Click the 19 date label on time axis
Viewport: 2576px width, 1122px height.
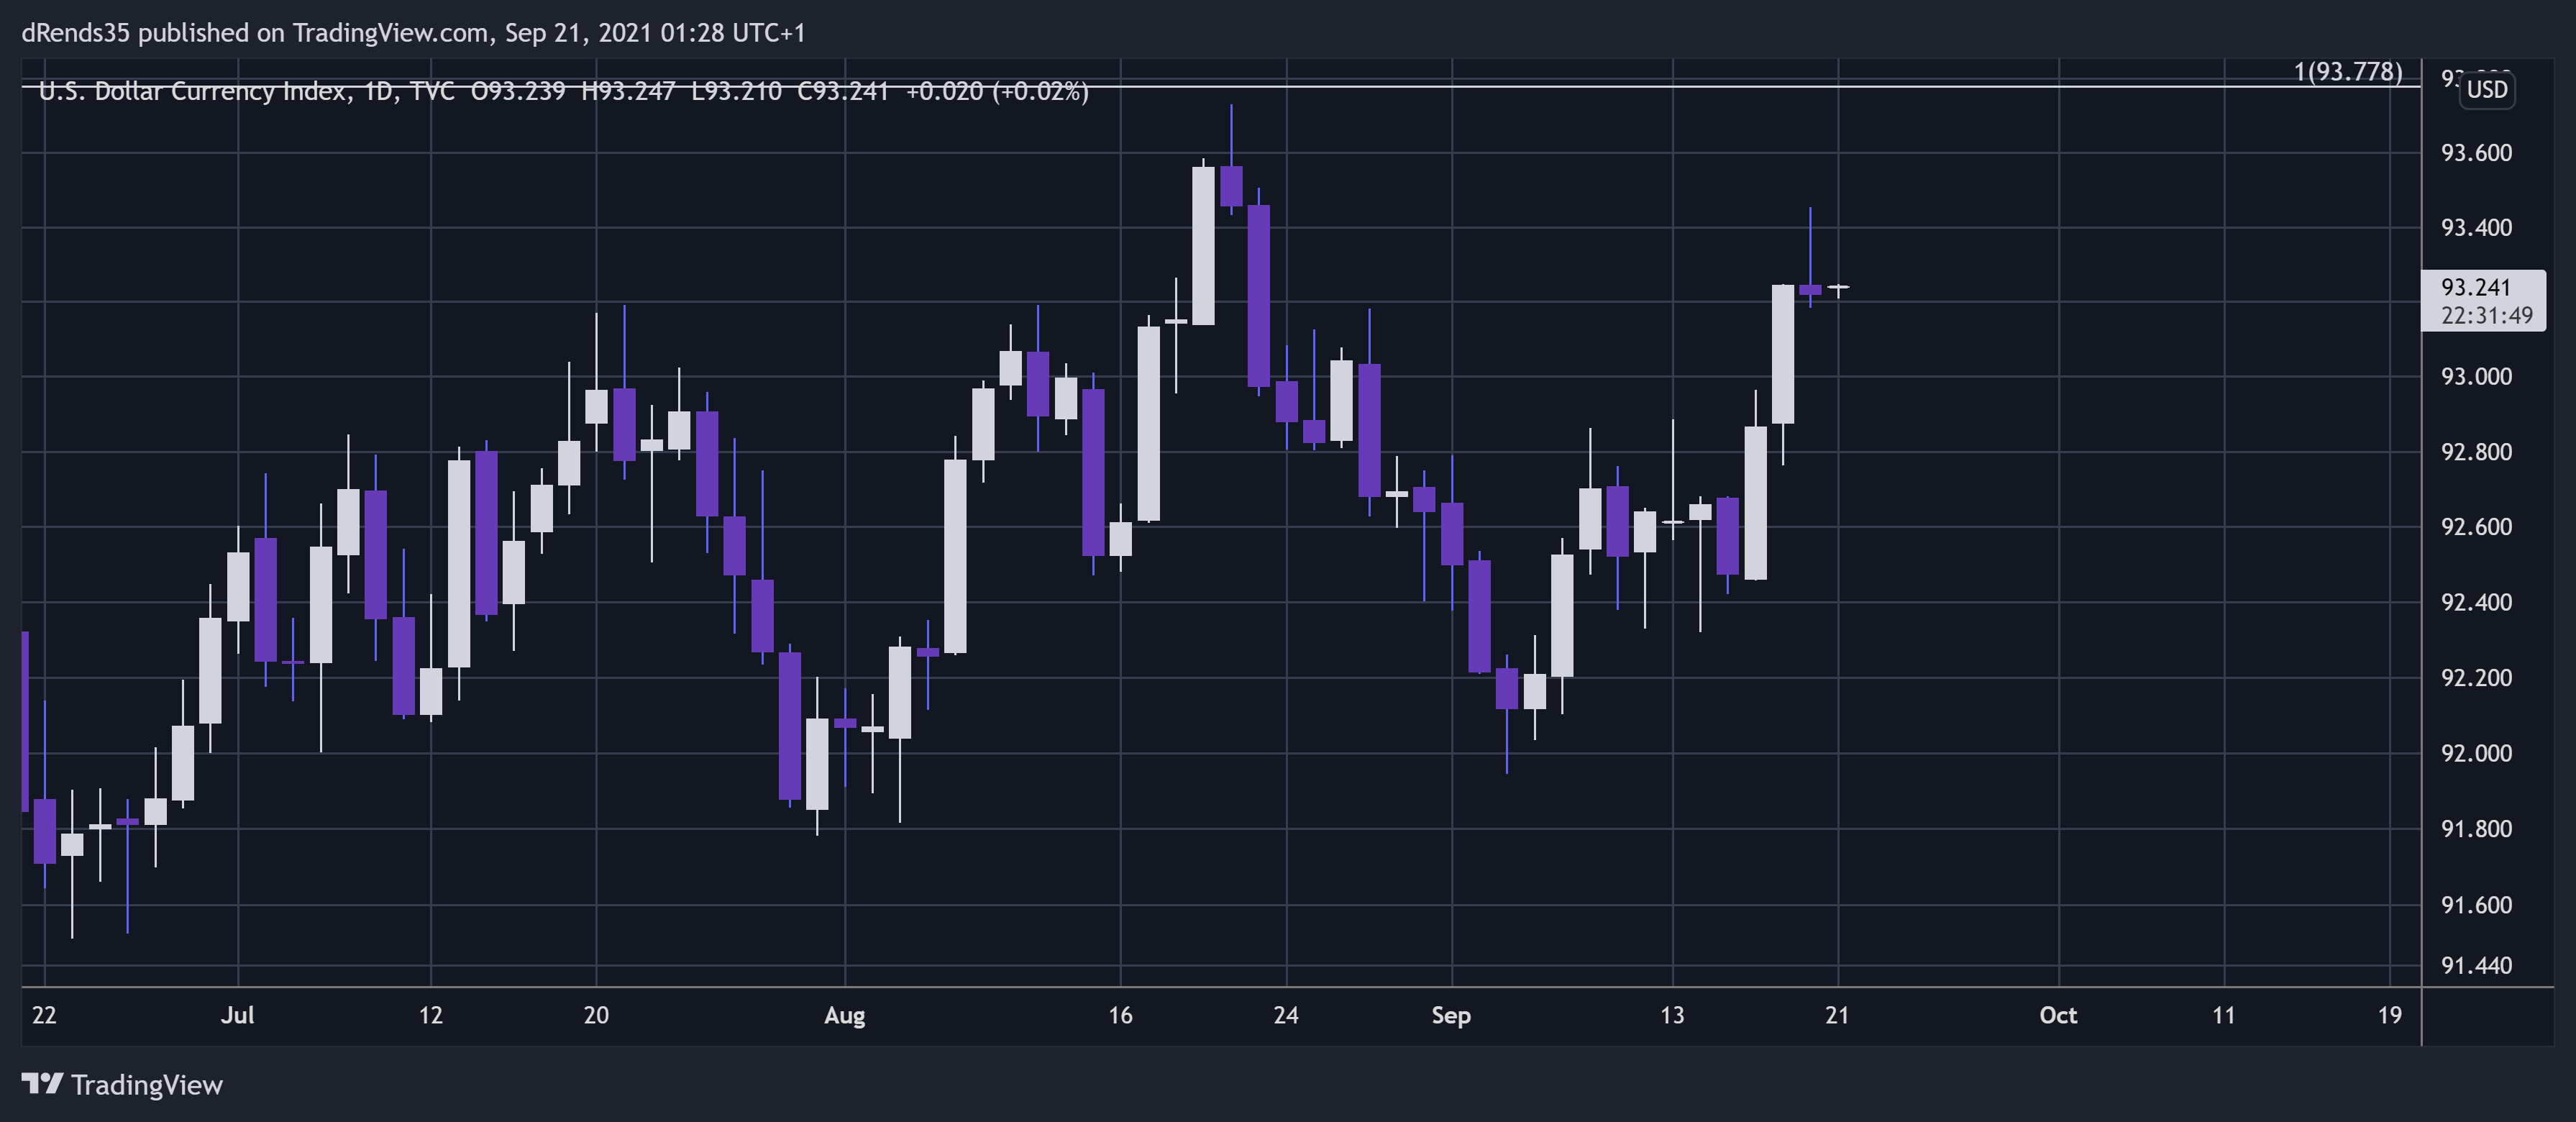(x=2389, y=1015)
